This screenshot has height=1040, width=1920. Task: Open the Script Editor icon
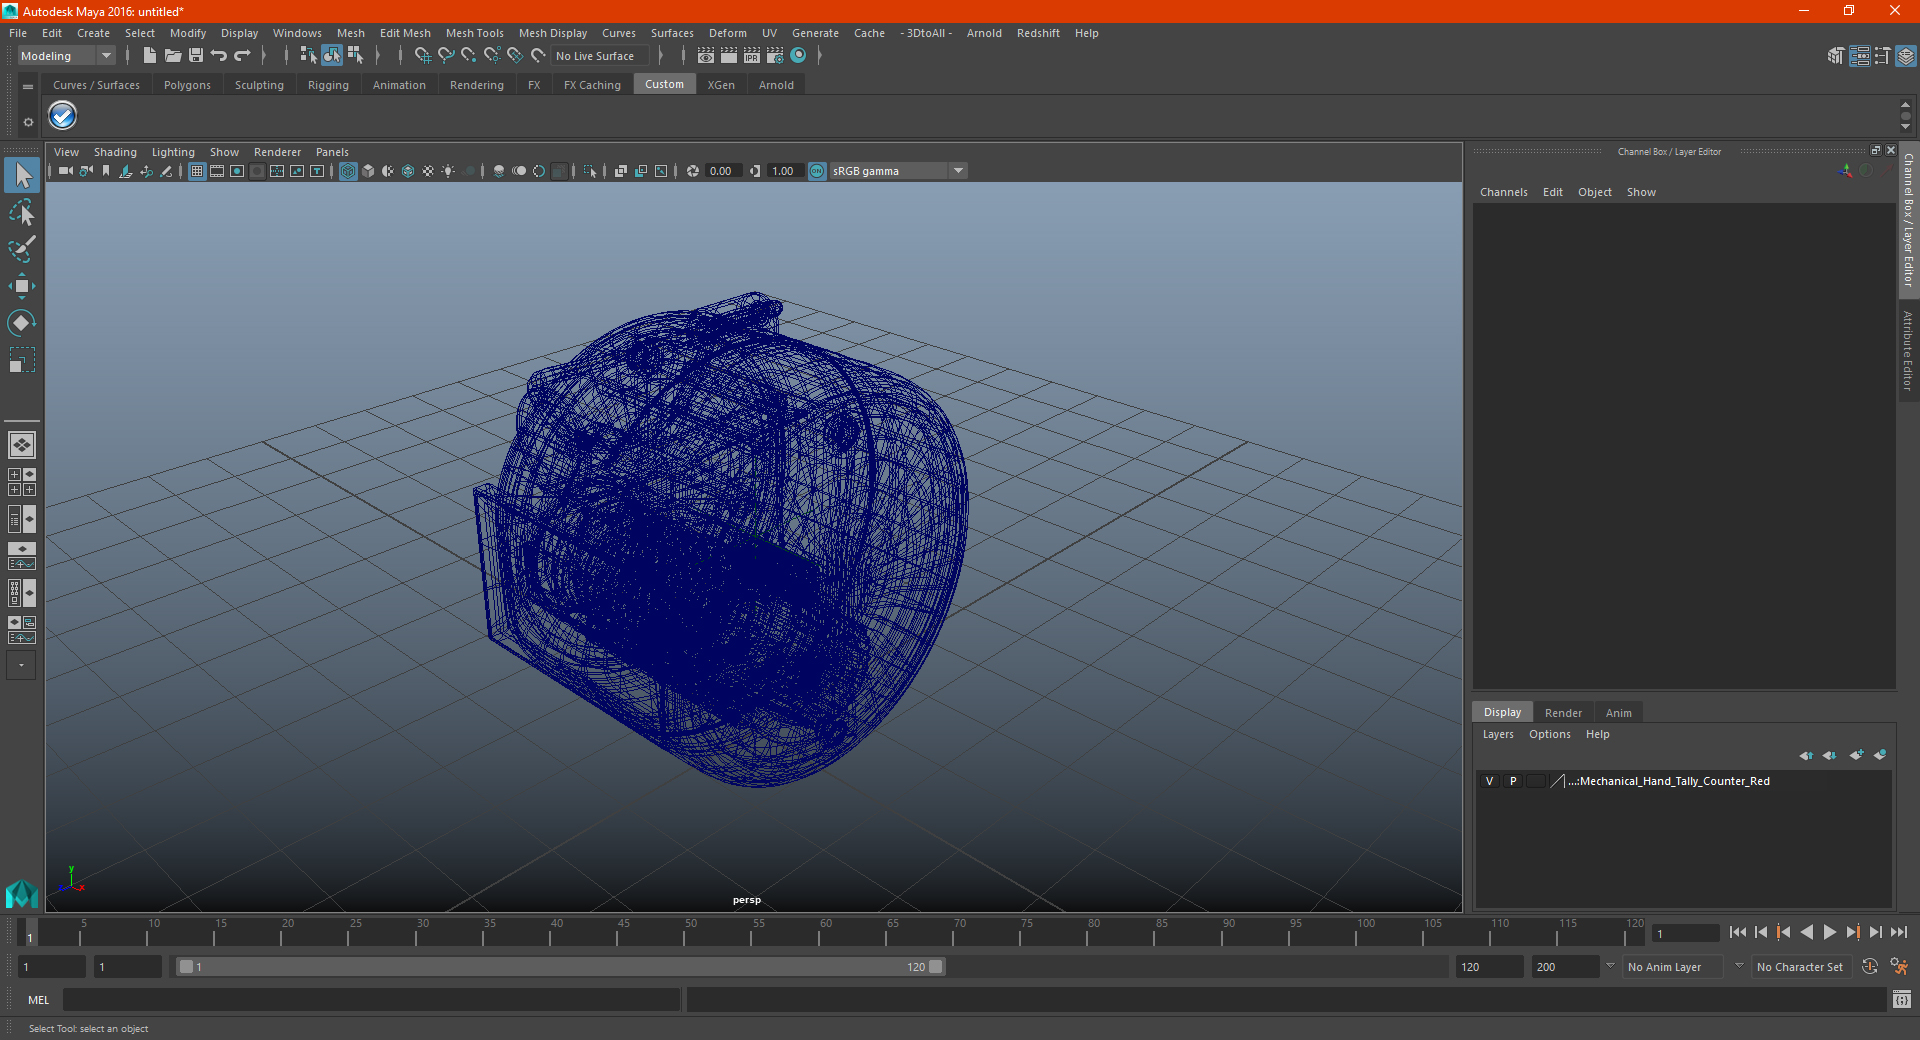pos(1902,999)
